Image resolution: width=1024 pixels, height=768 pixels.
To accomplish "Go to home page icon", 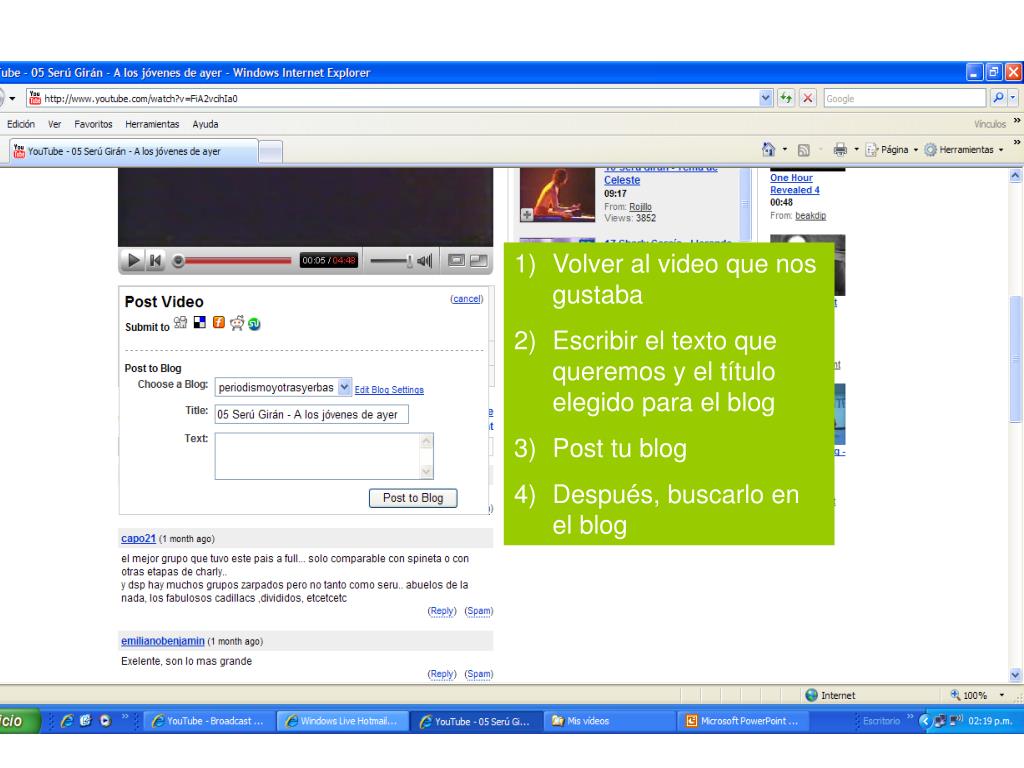I will (769, 150).
